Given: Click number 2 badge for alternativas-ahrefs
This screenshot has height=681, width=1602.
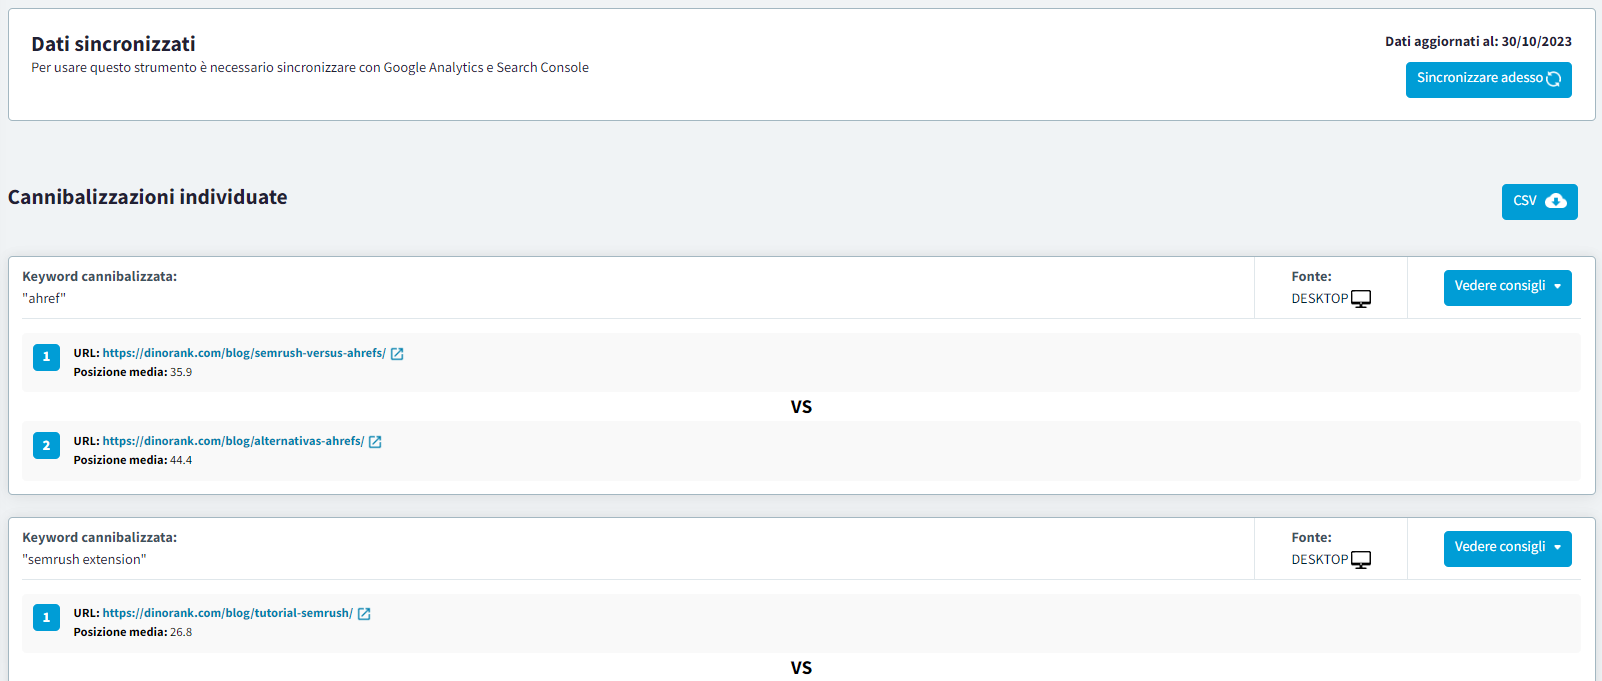Looking at the screenshot, I should (x=46, y=445).
